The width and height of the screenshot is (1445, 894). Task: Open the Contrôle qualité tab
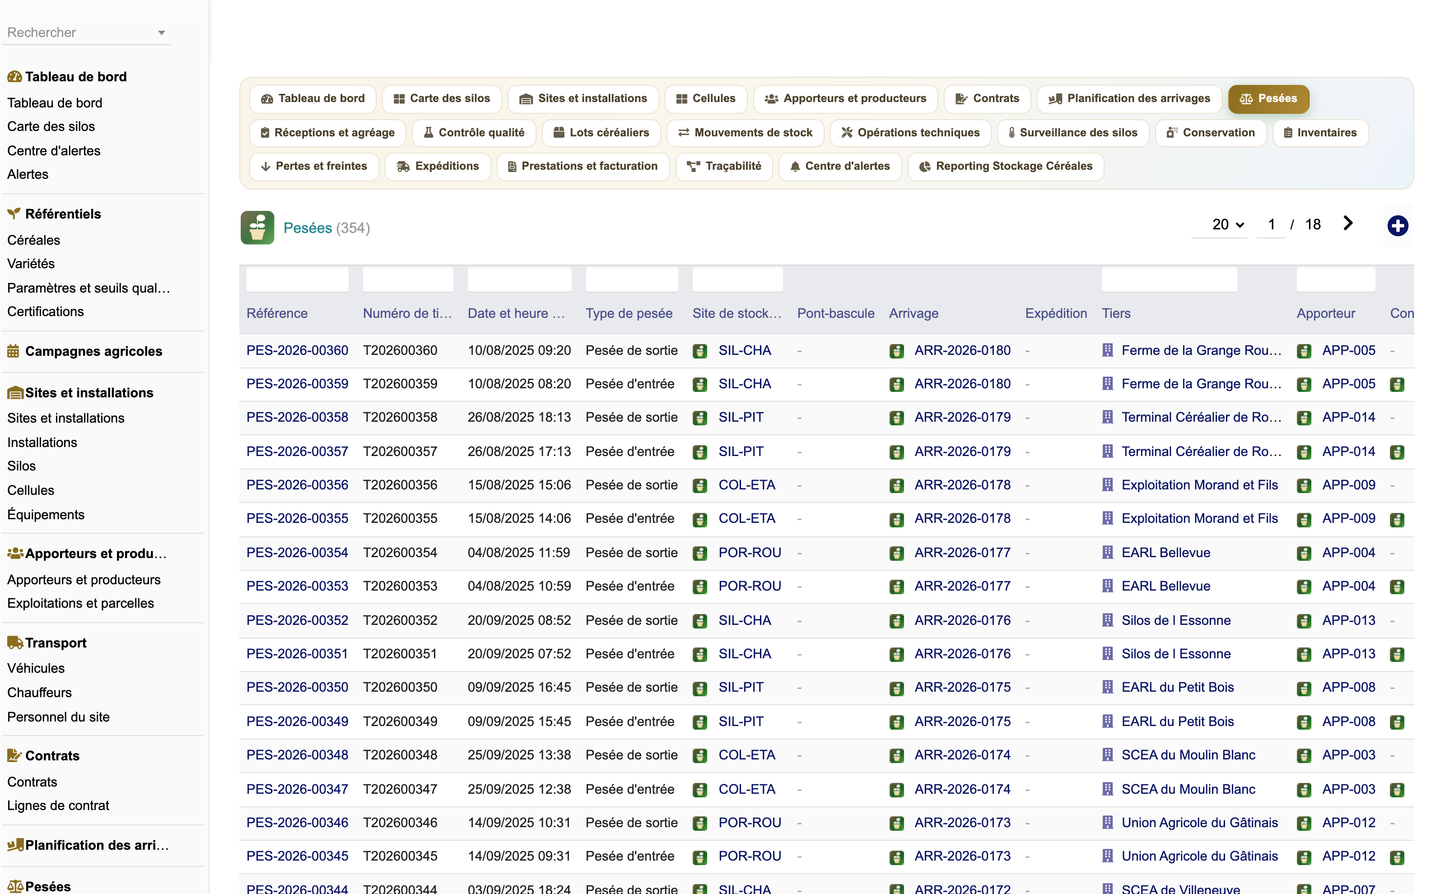click(x=473, y=133)
